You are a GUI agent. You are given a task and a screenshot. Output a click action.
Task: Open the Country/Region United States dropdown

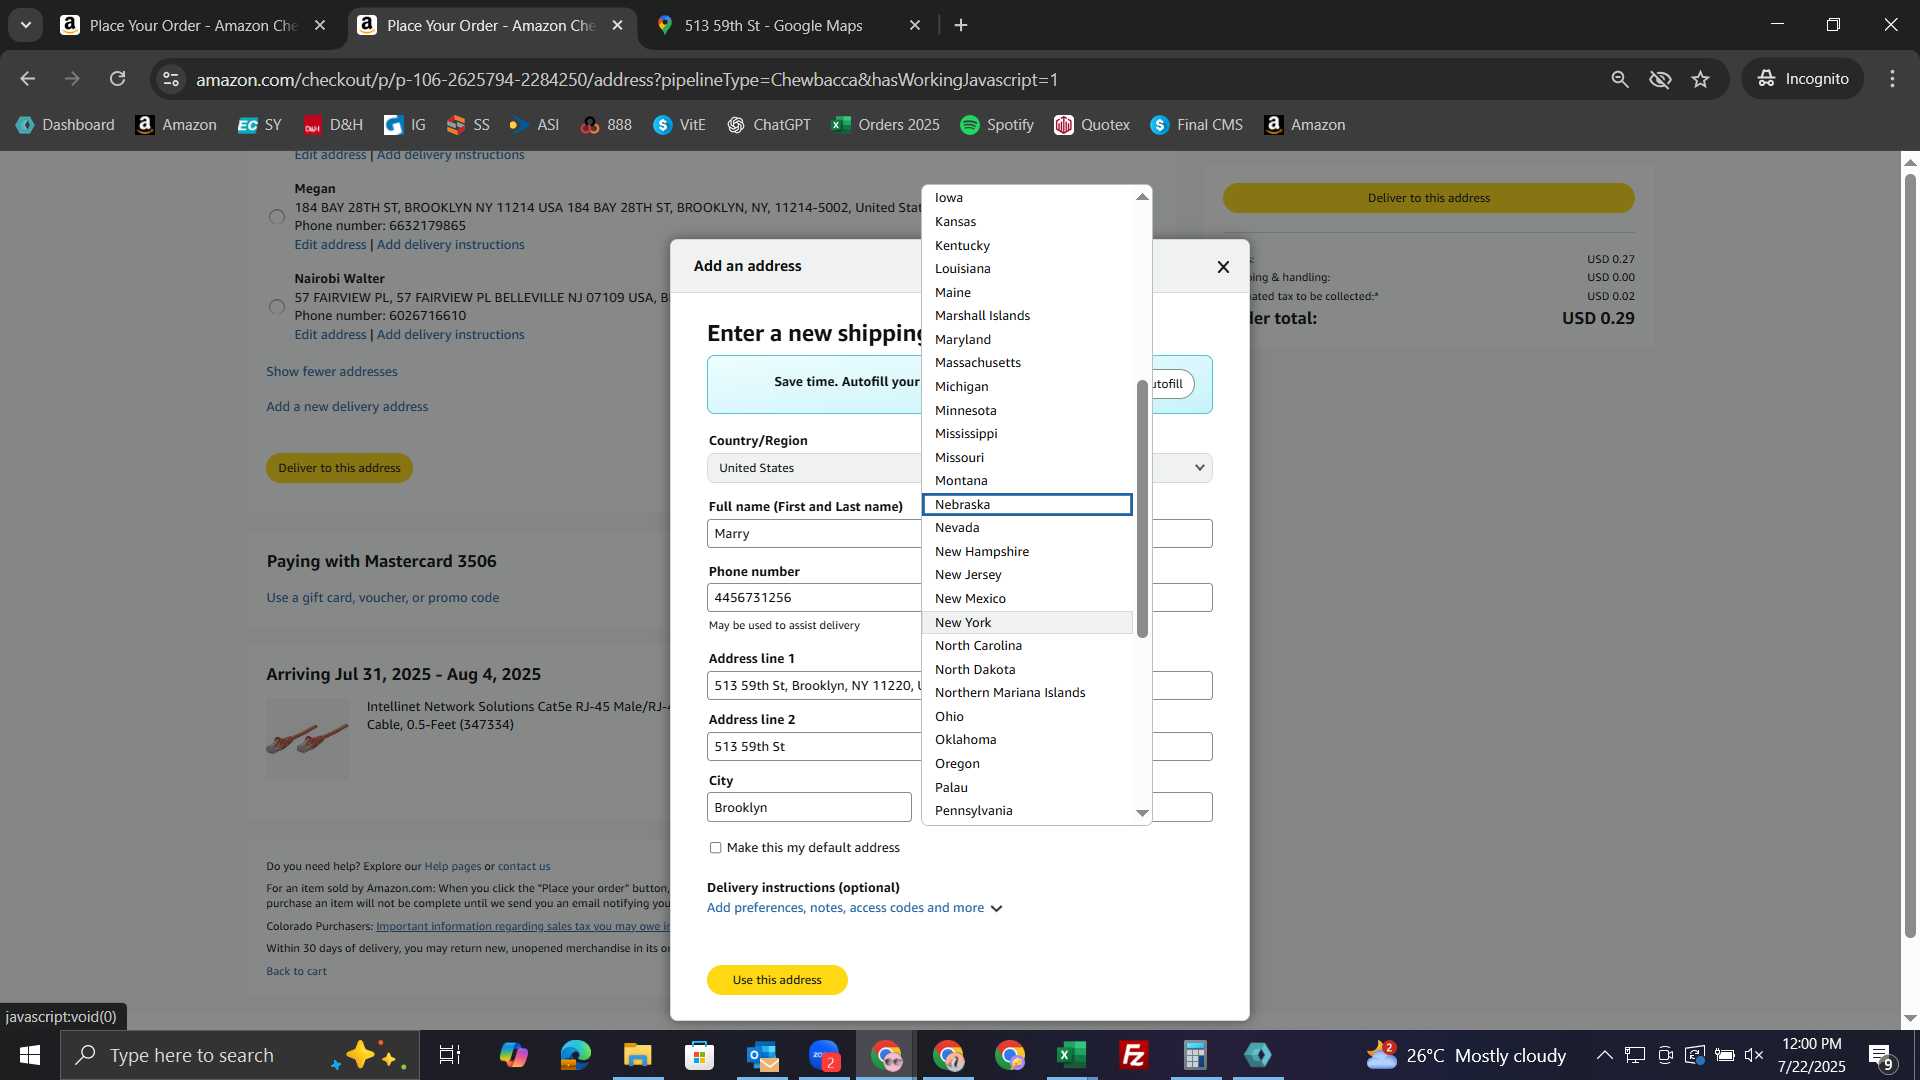pos(960,468)
